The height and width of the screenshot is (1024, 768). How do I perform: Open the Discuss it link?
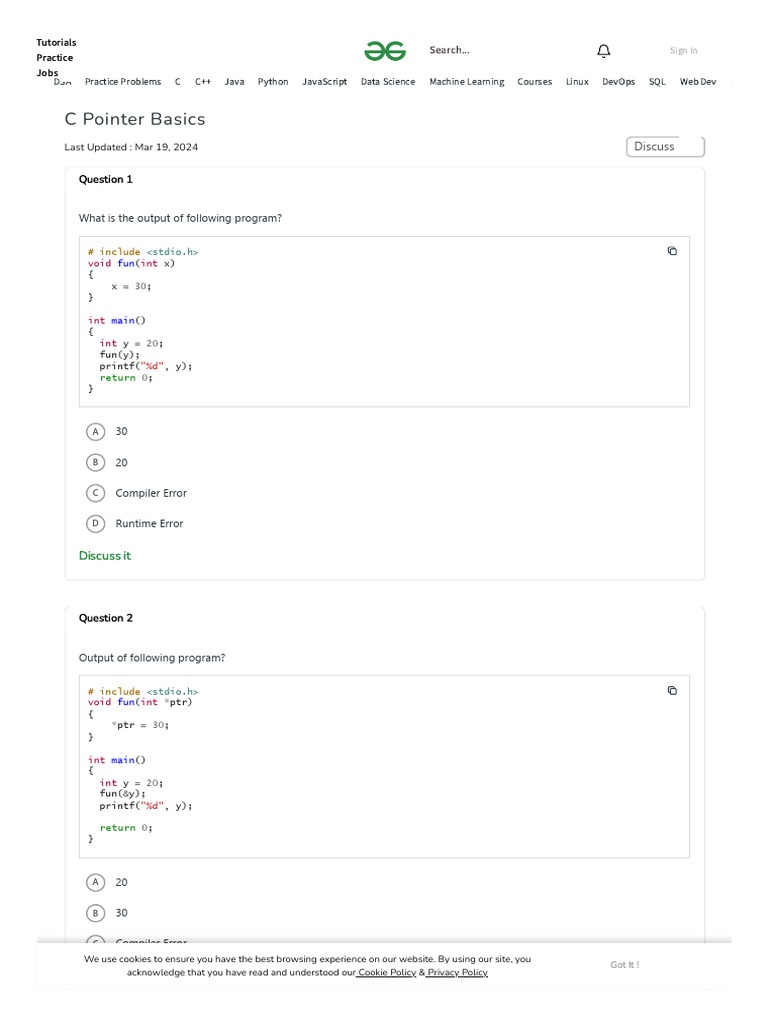(105, 556)
